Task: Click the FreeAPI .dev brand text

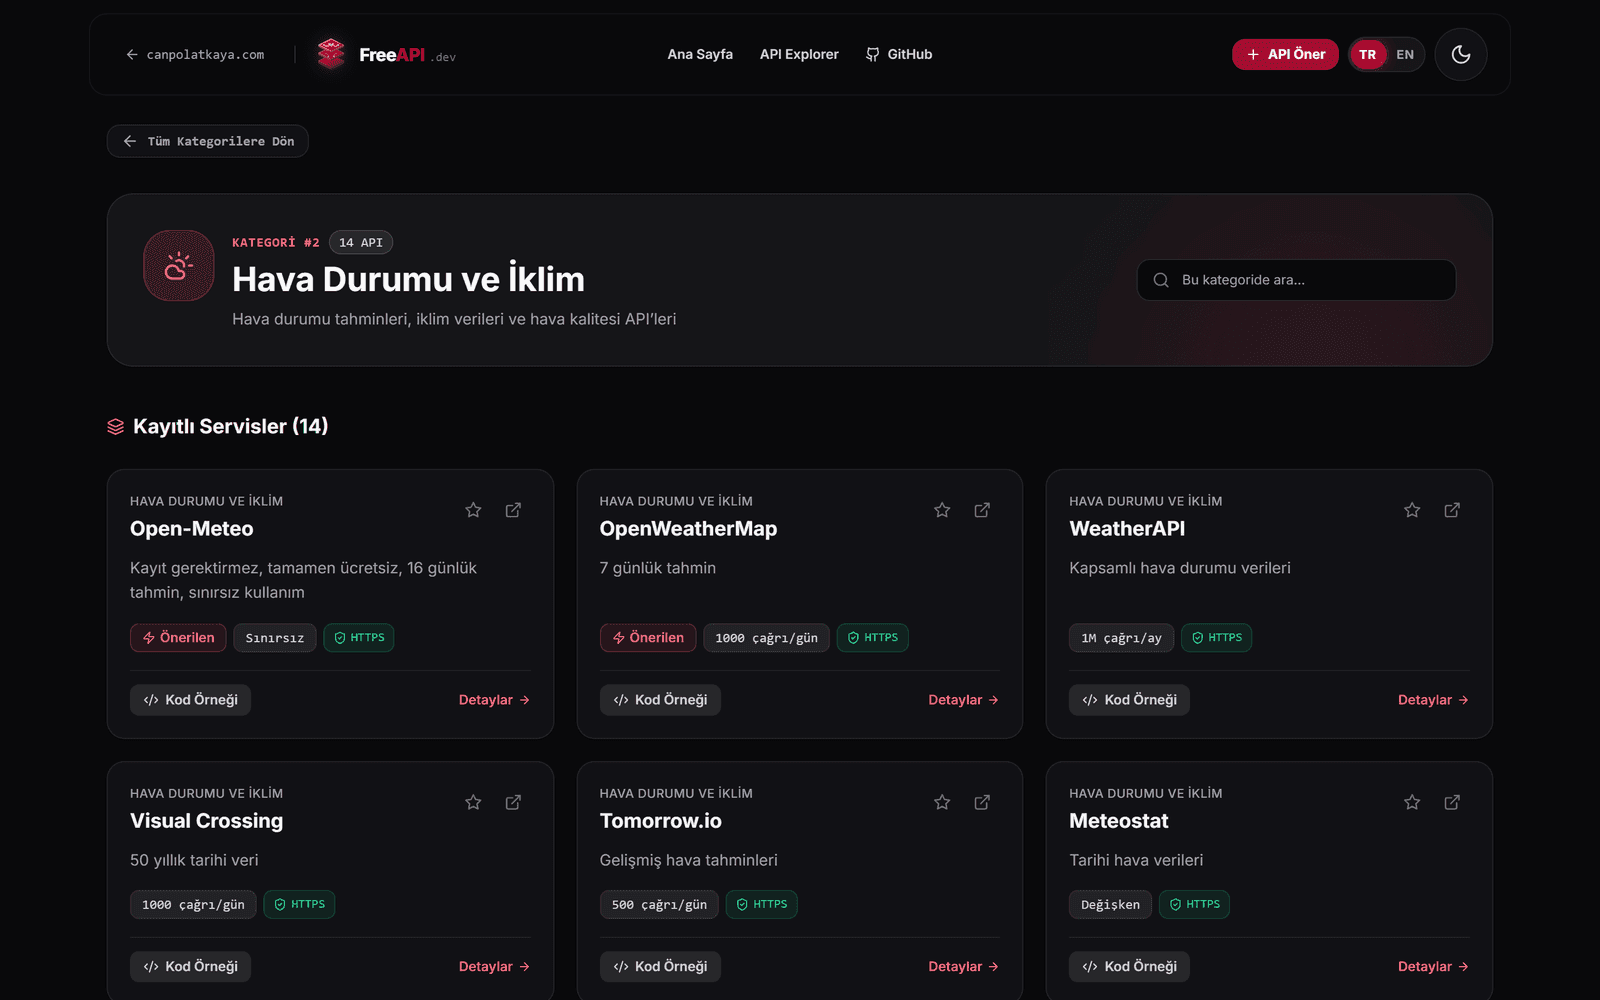Action: [407, 55]
